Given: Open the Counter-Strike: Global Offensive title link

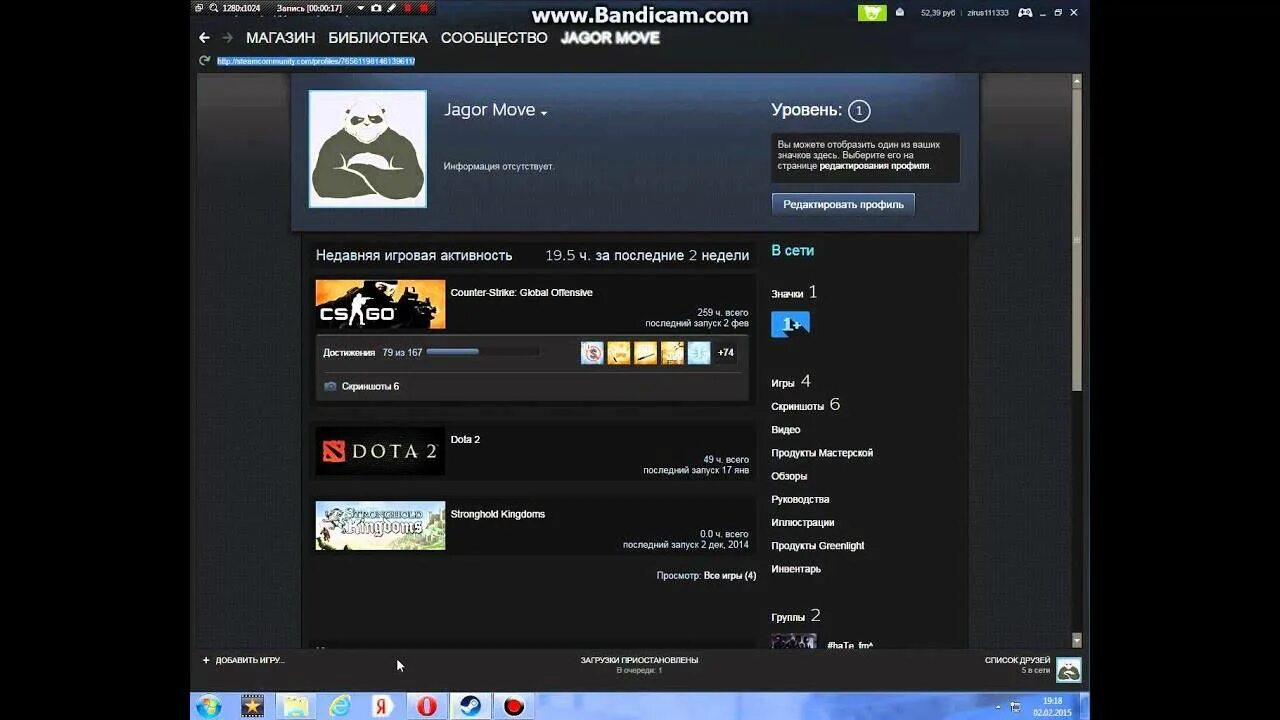Looking at the screenshot, I should 521,293.
